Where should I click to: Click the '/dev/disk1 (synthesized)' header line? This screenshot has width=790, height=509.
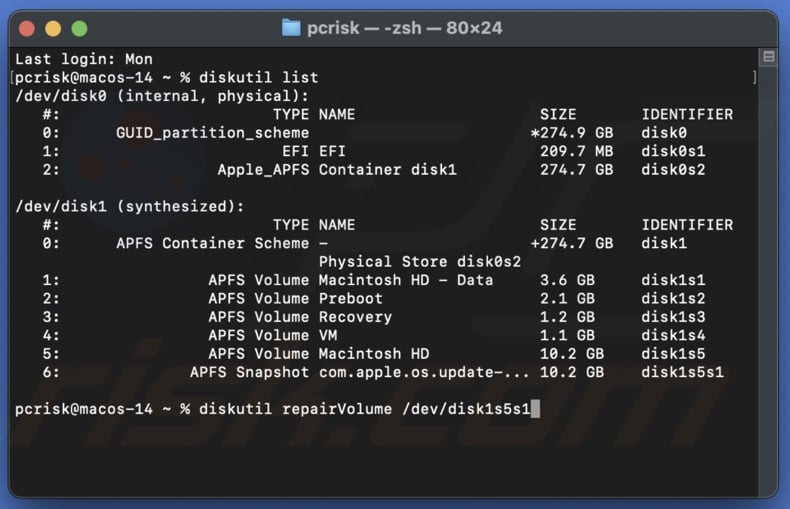(x=130, y=206)
